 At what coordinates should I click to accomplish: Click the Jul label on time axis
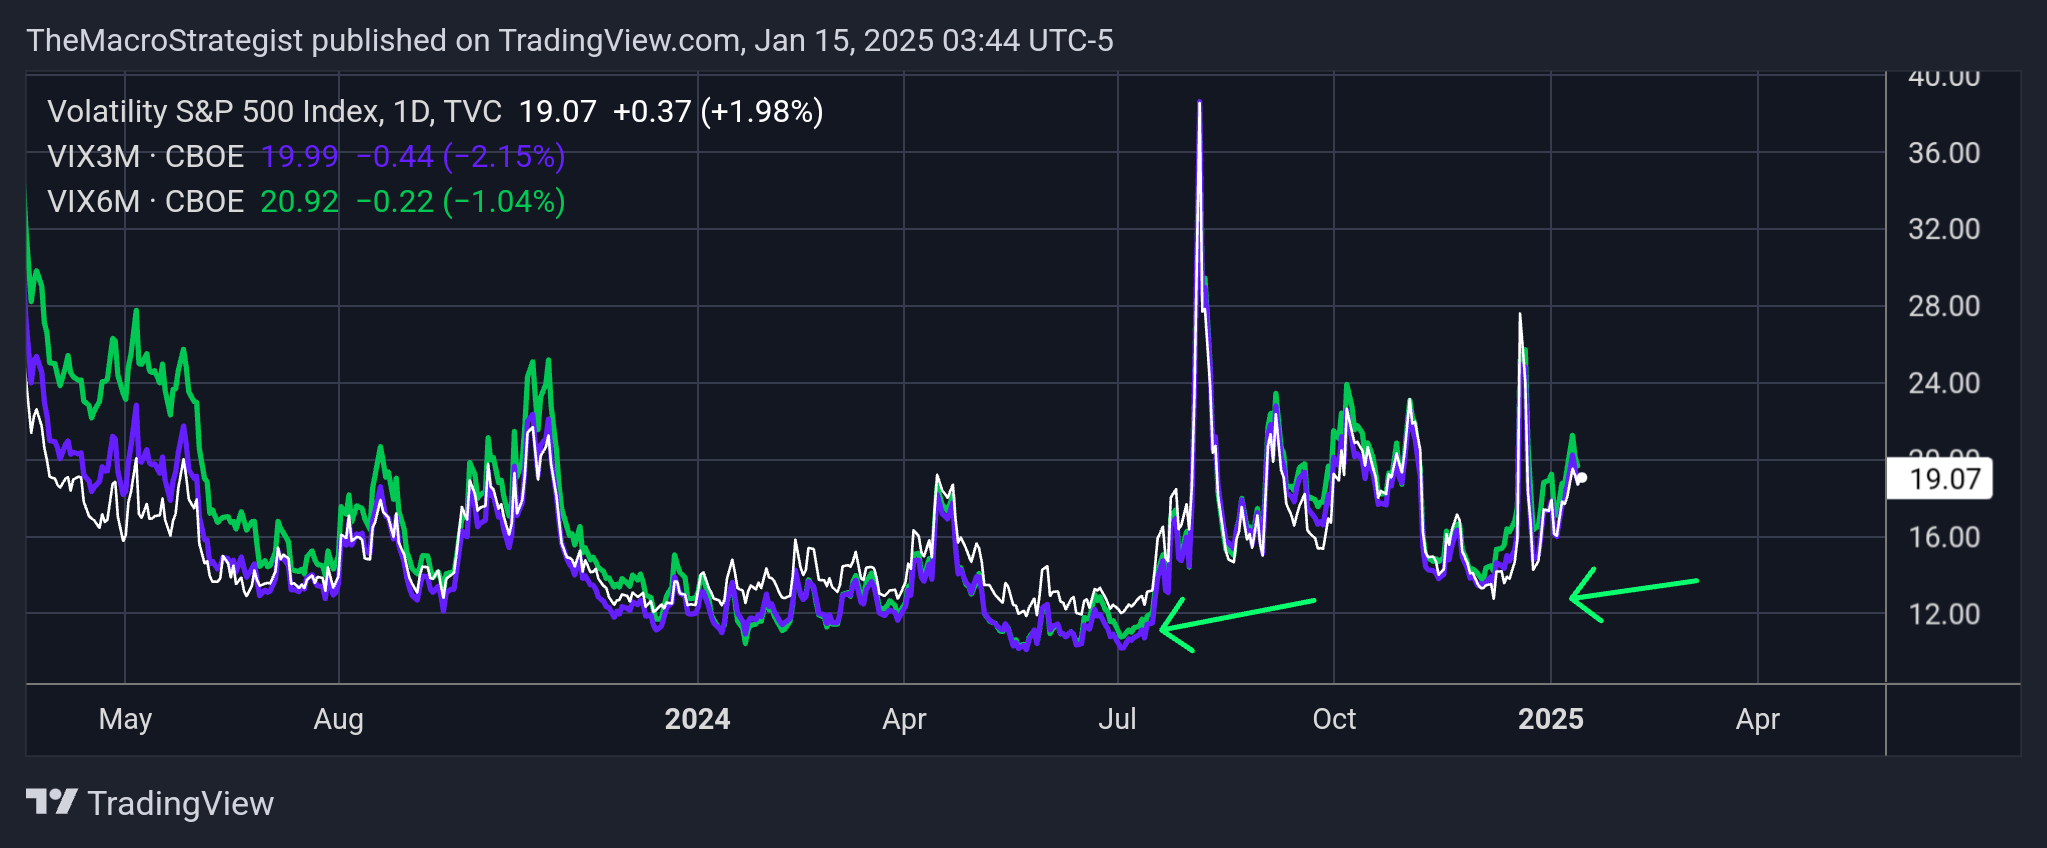(1117, 719)
